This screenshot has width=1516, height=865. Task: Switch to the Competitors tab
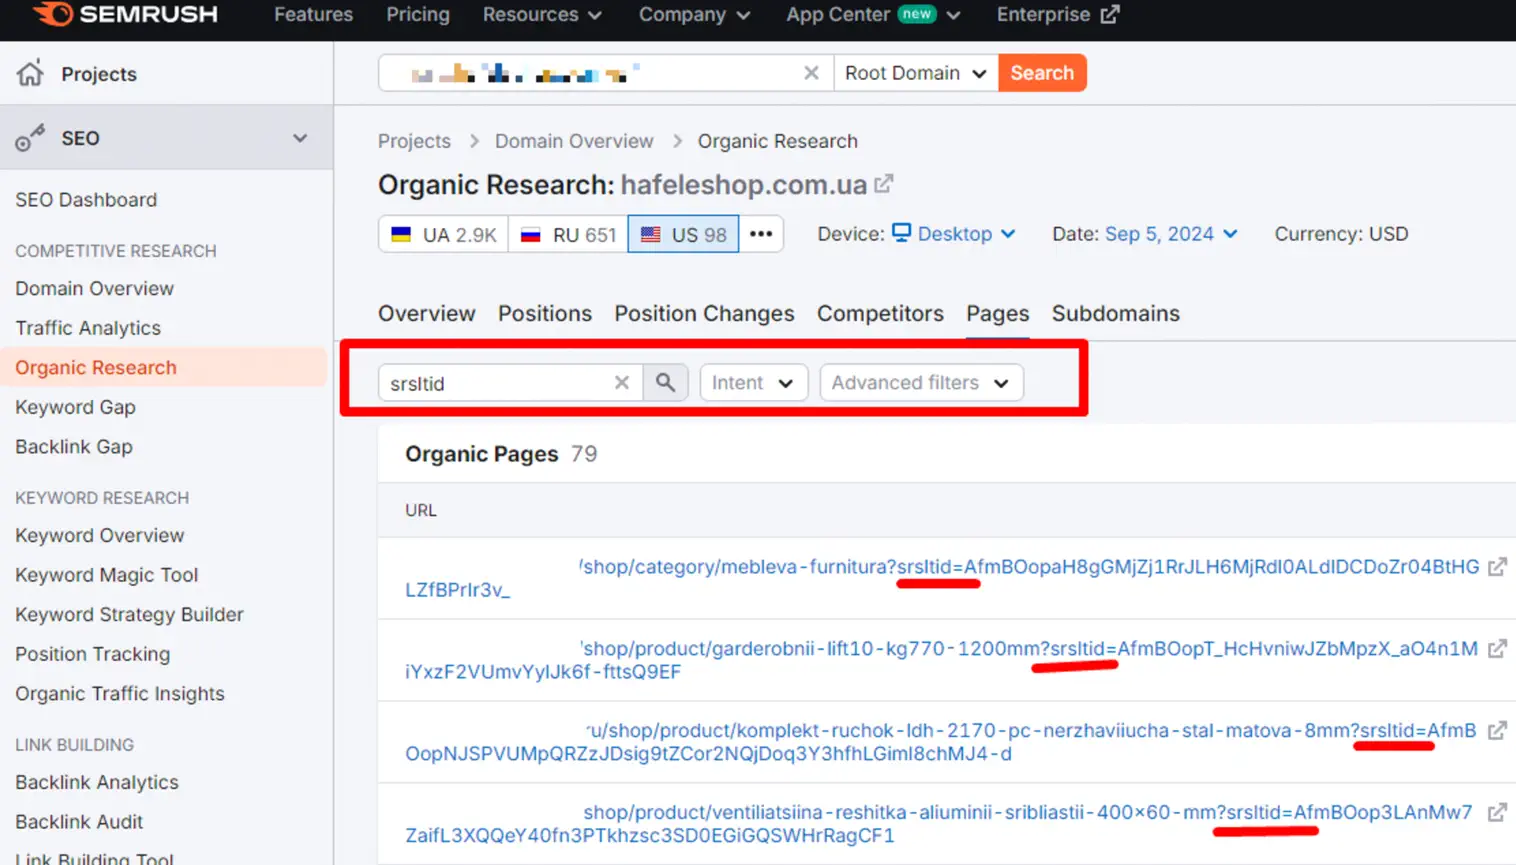pyautogui.click(x=880, y=313)
